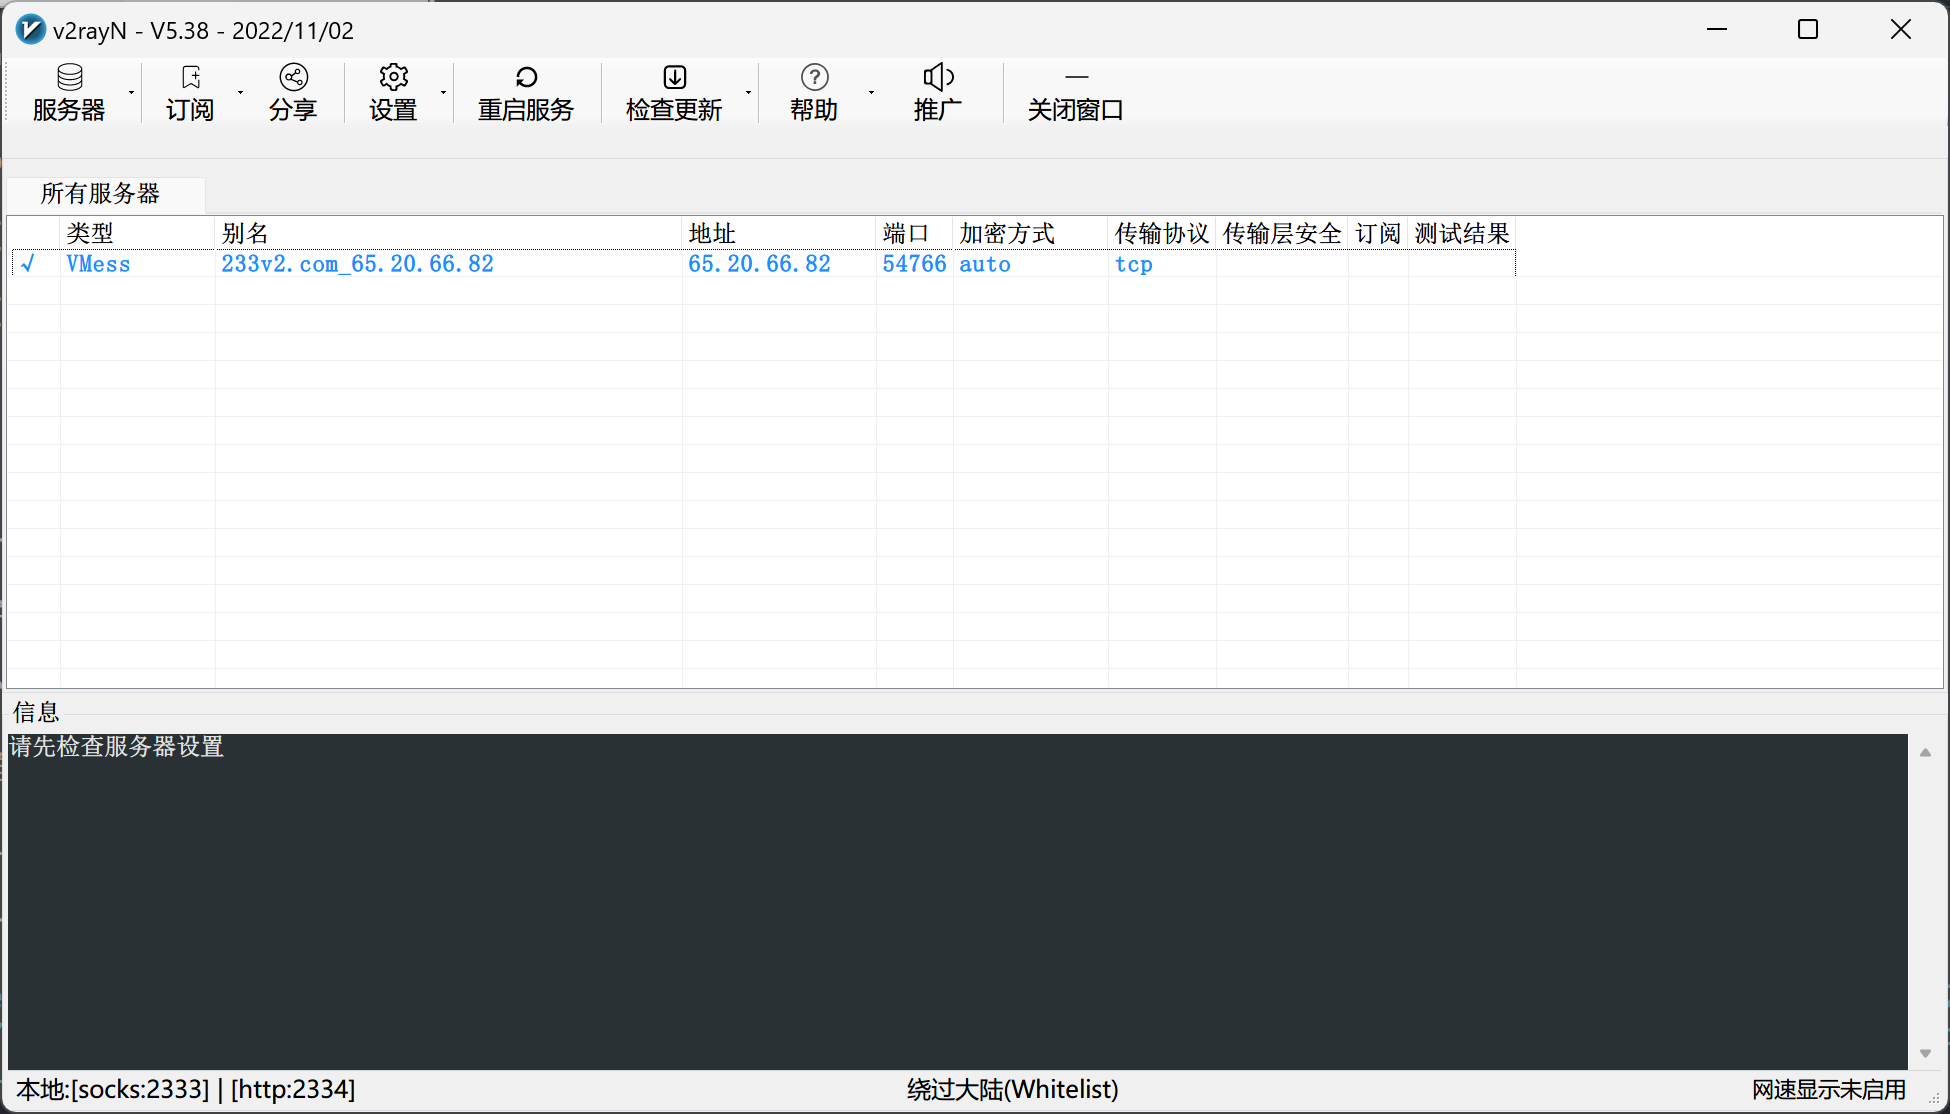Image resolution: width=1950 pixels, height=1114 pixels.
Task: Open the 服务器 server management icon
Action: (68, 92)
